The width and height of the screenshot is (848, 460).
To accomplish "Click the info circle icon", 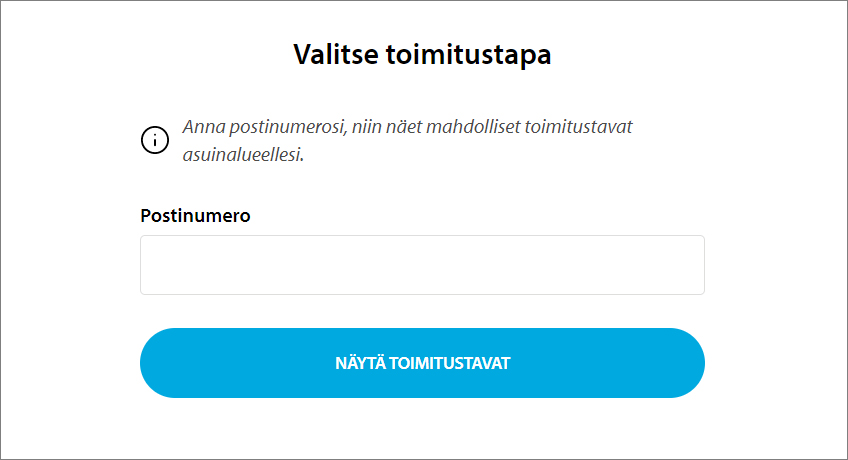I will click(155, 141).
